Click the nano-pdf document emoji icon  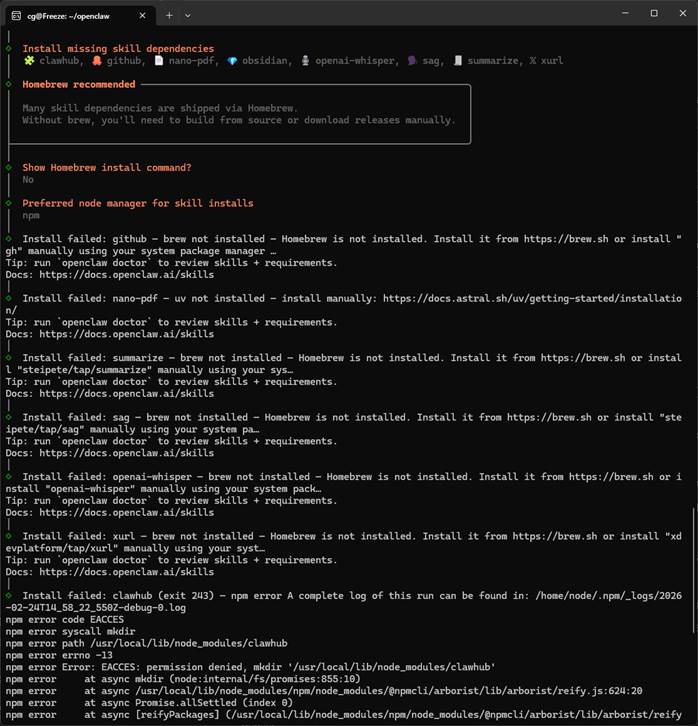[158, 61]
